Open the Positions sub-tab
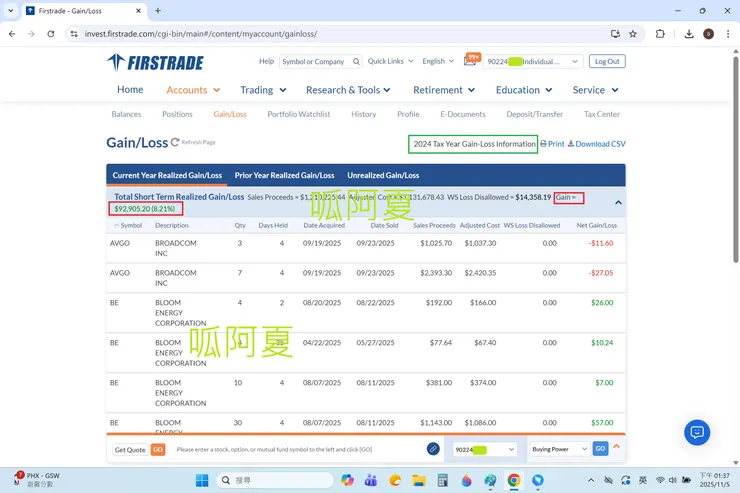 click(x=177, y=114)
